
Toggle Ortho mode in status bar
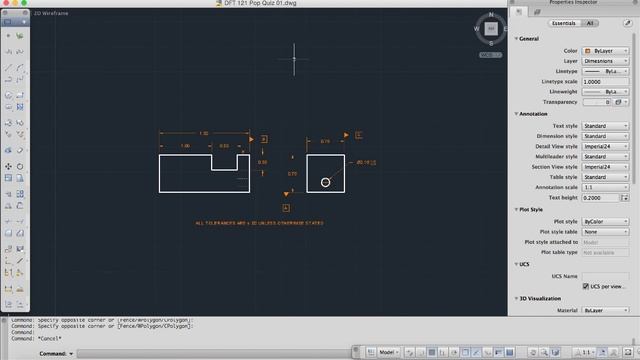[443, 352]
